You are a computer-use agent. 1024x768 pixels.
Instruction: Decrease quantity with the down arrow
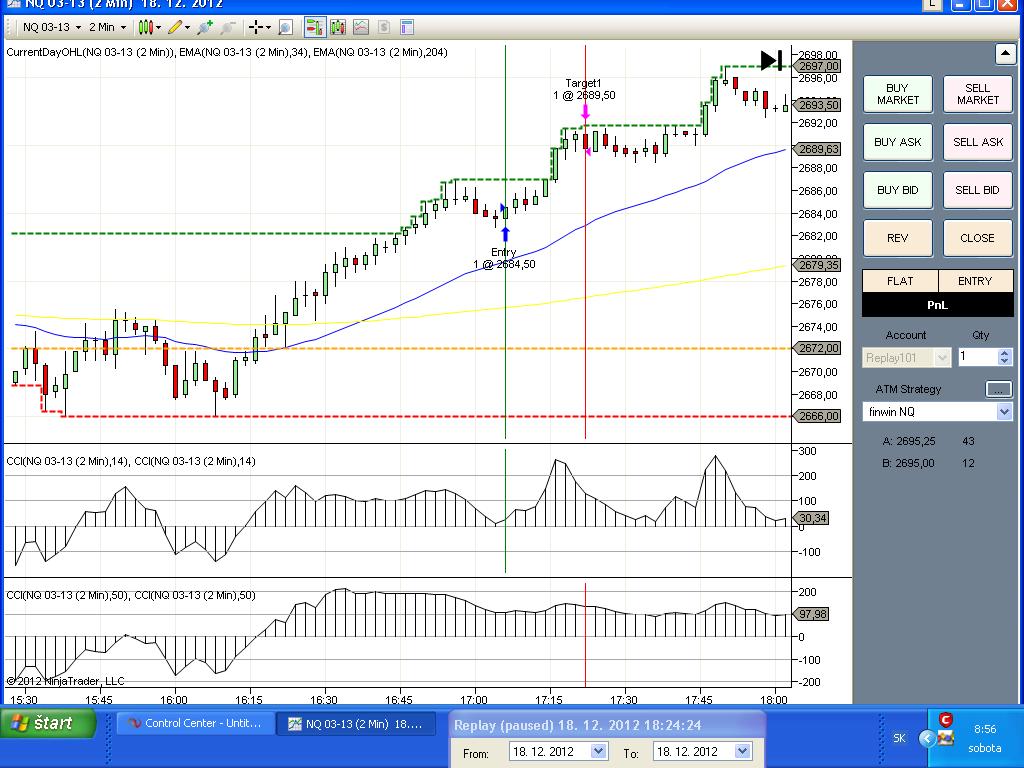pyautogui.click(x=1005, y=362)
